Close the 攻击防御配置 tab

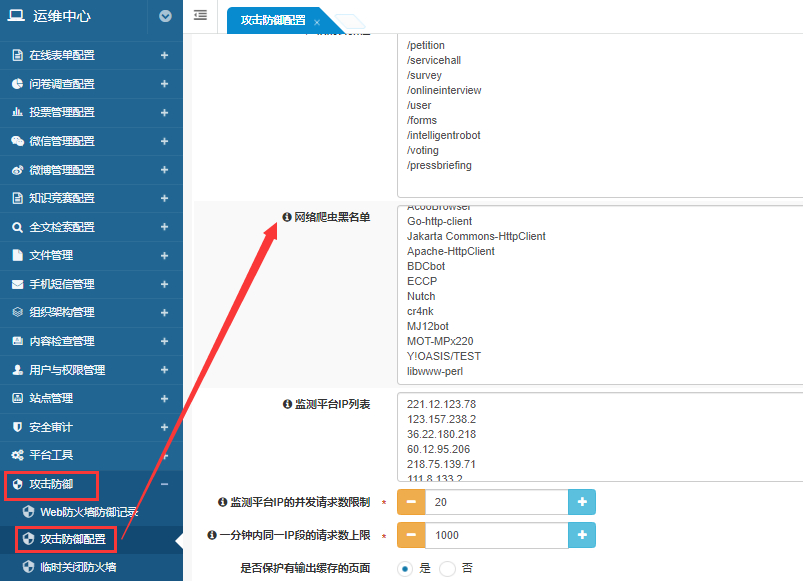317,22
